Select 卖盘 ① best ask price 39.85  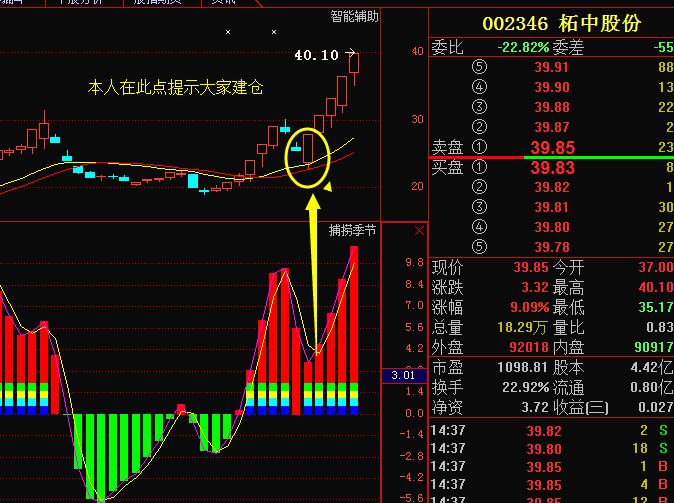pyautogui.click(x=552, y=147)
